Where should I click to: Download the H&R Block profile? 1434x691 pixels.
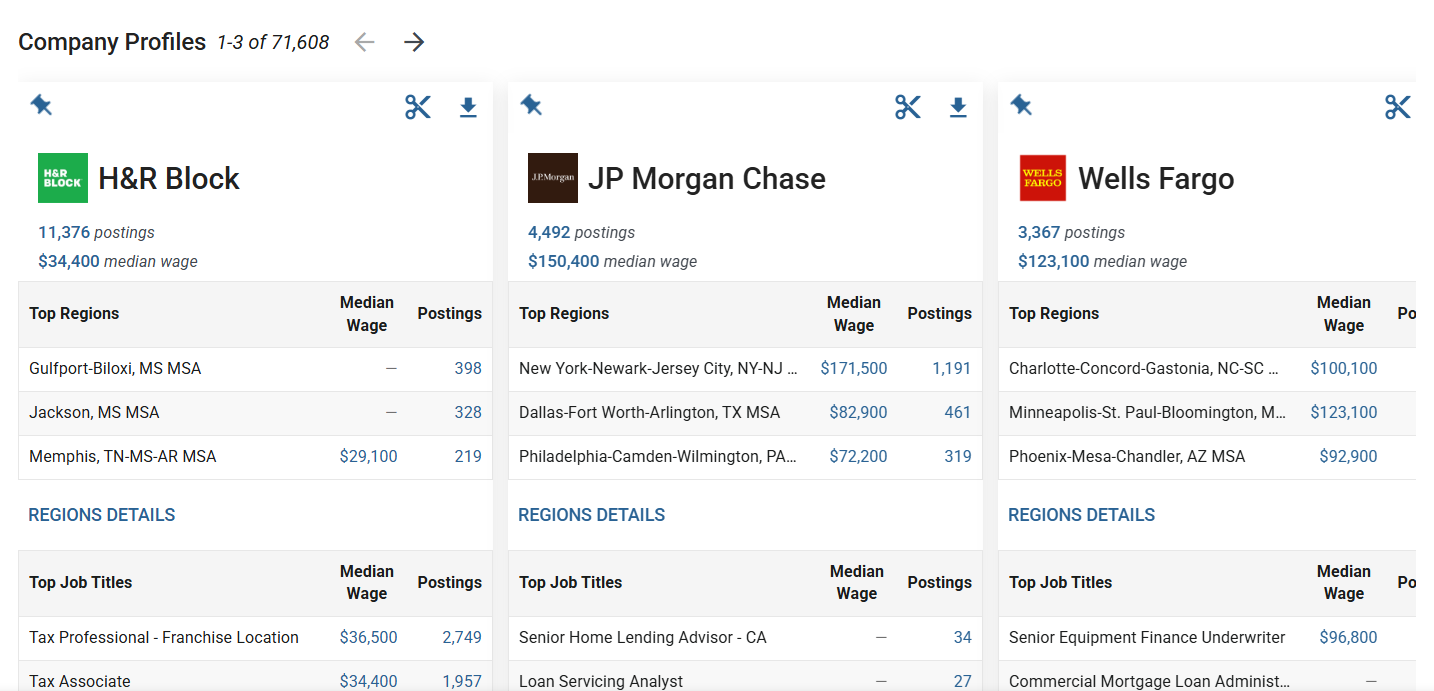pyautogui.click(x=468, y=108)
